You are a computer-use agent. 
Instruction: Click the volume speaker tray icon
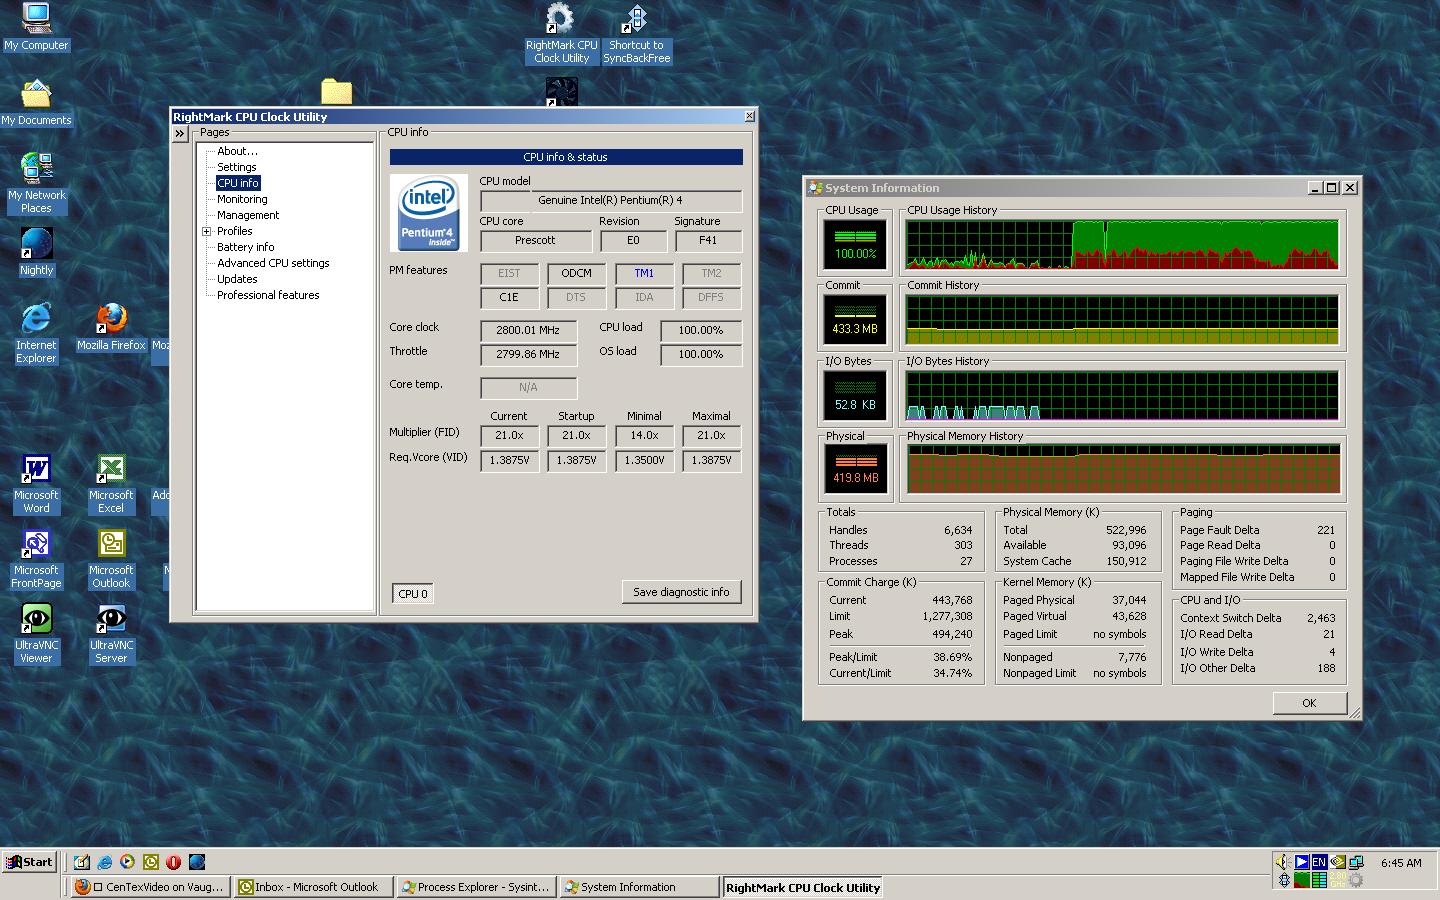point(1284,862)
